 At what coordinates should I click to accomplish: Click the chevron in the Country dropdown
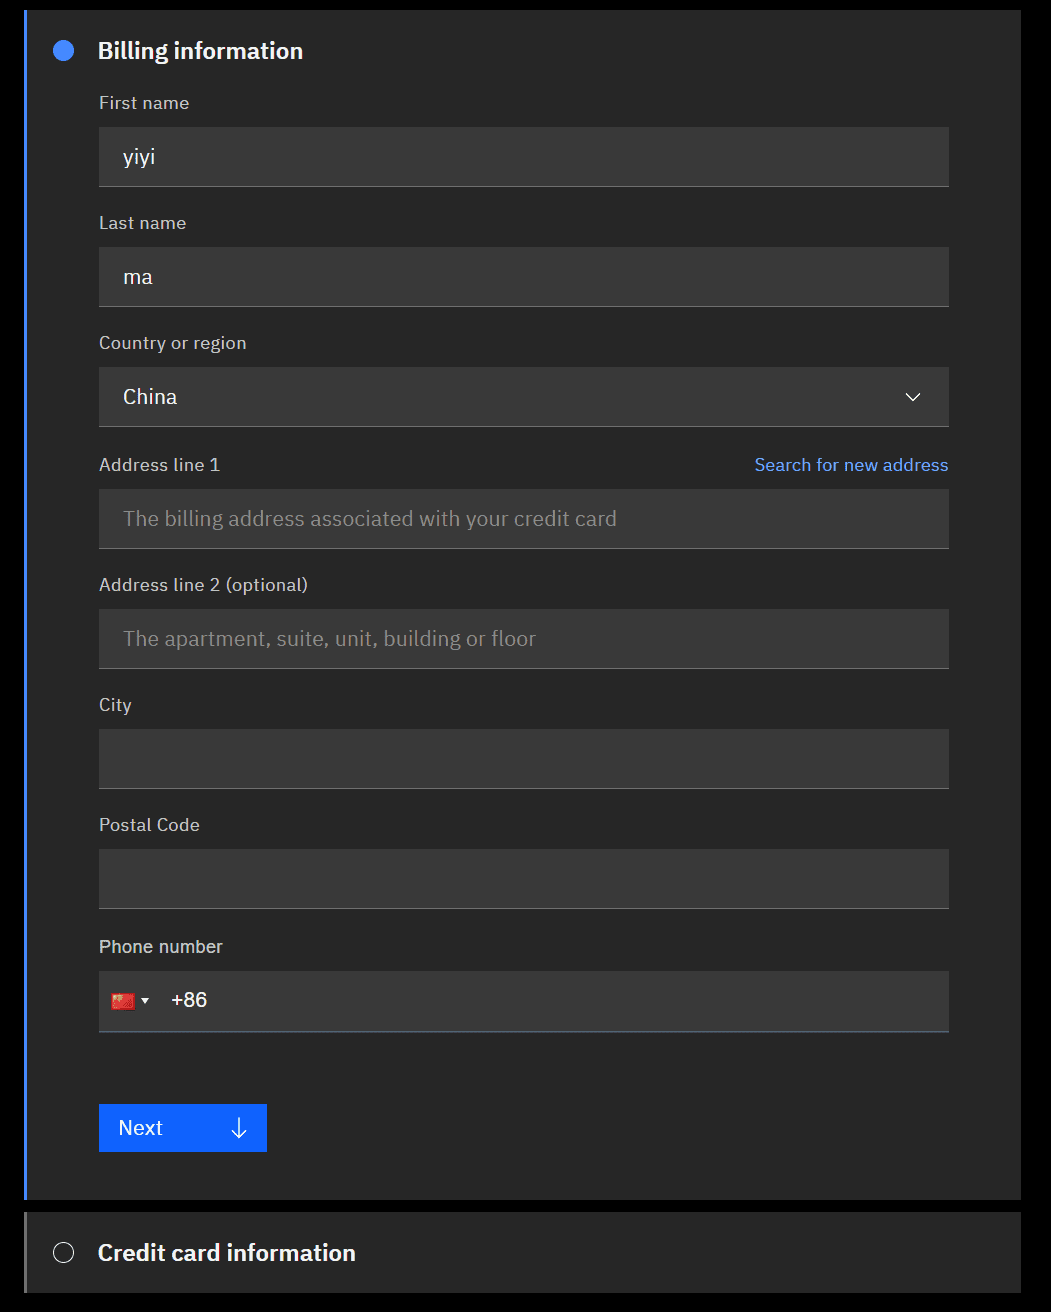(912, 397)
